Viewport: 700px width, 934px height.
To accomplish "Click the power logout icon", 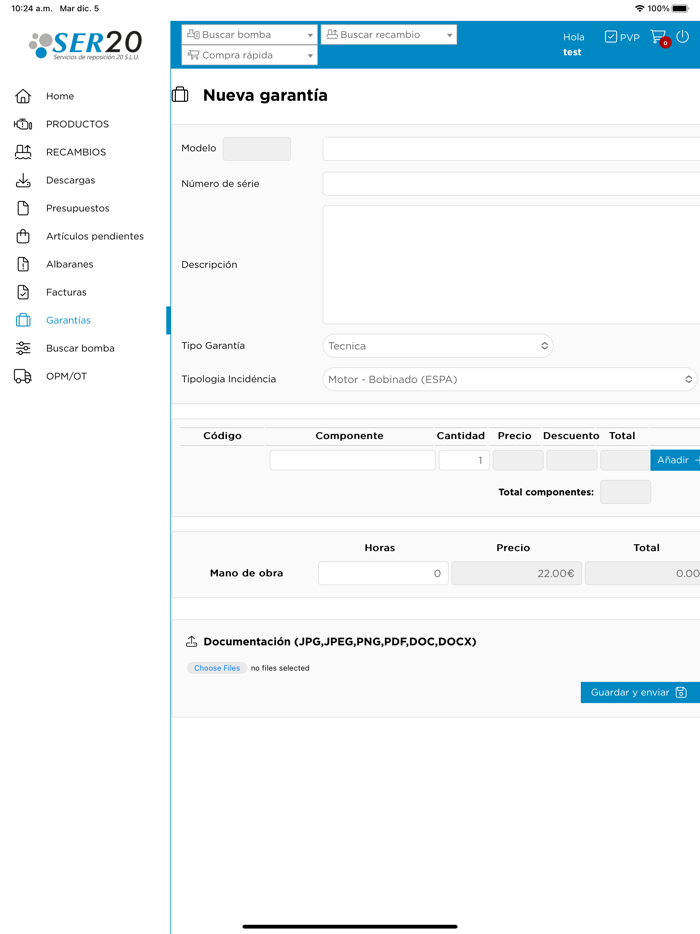I will (683, 36).
